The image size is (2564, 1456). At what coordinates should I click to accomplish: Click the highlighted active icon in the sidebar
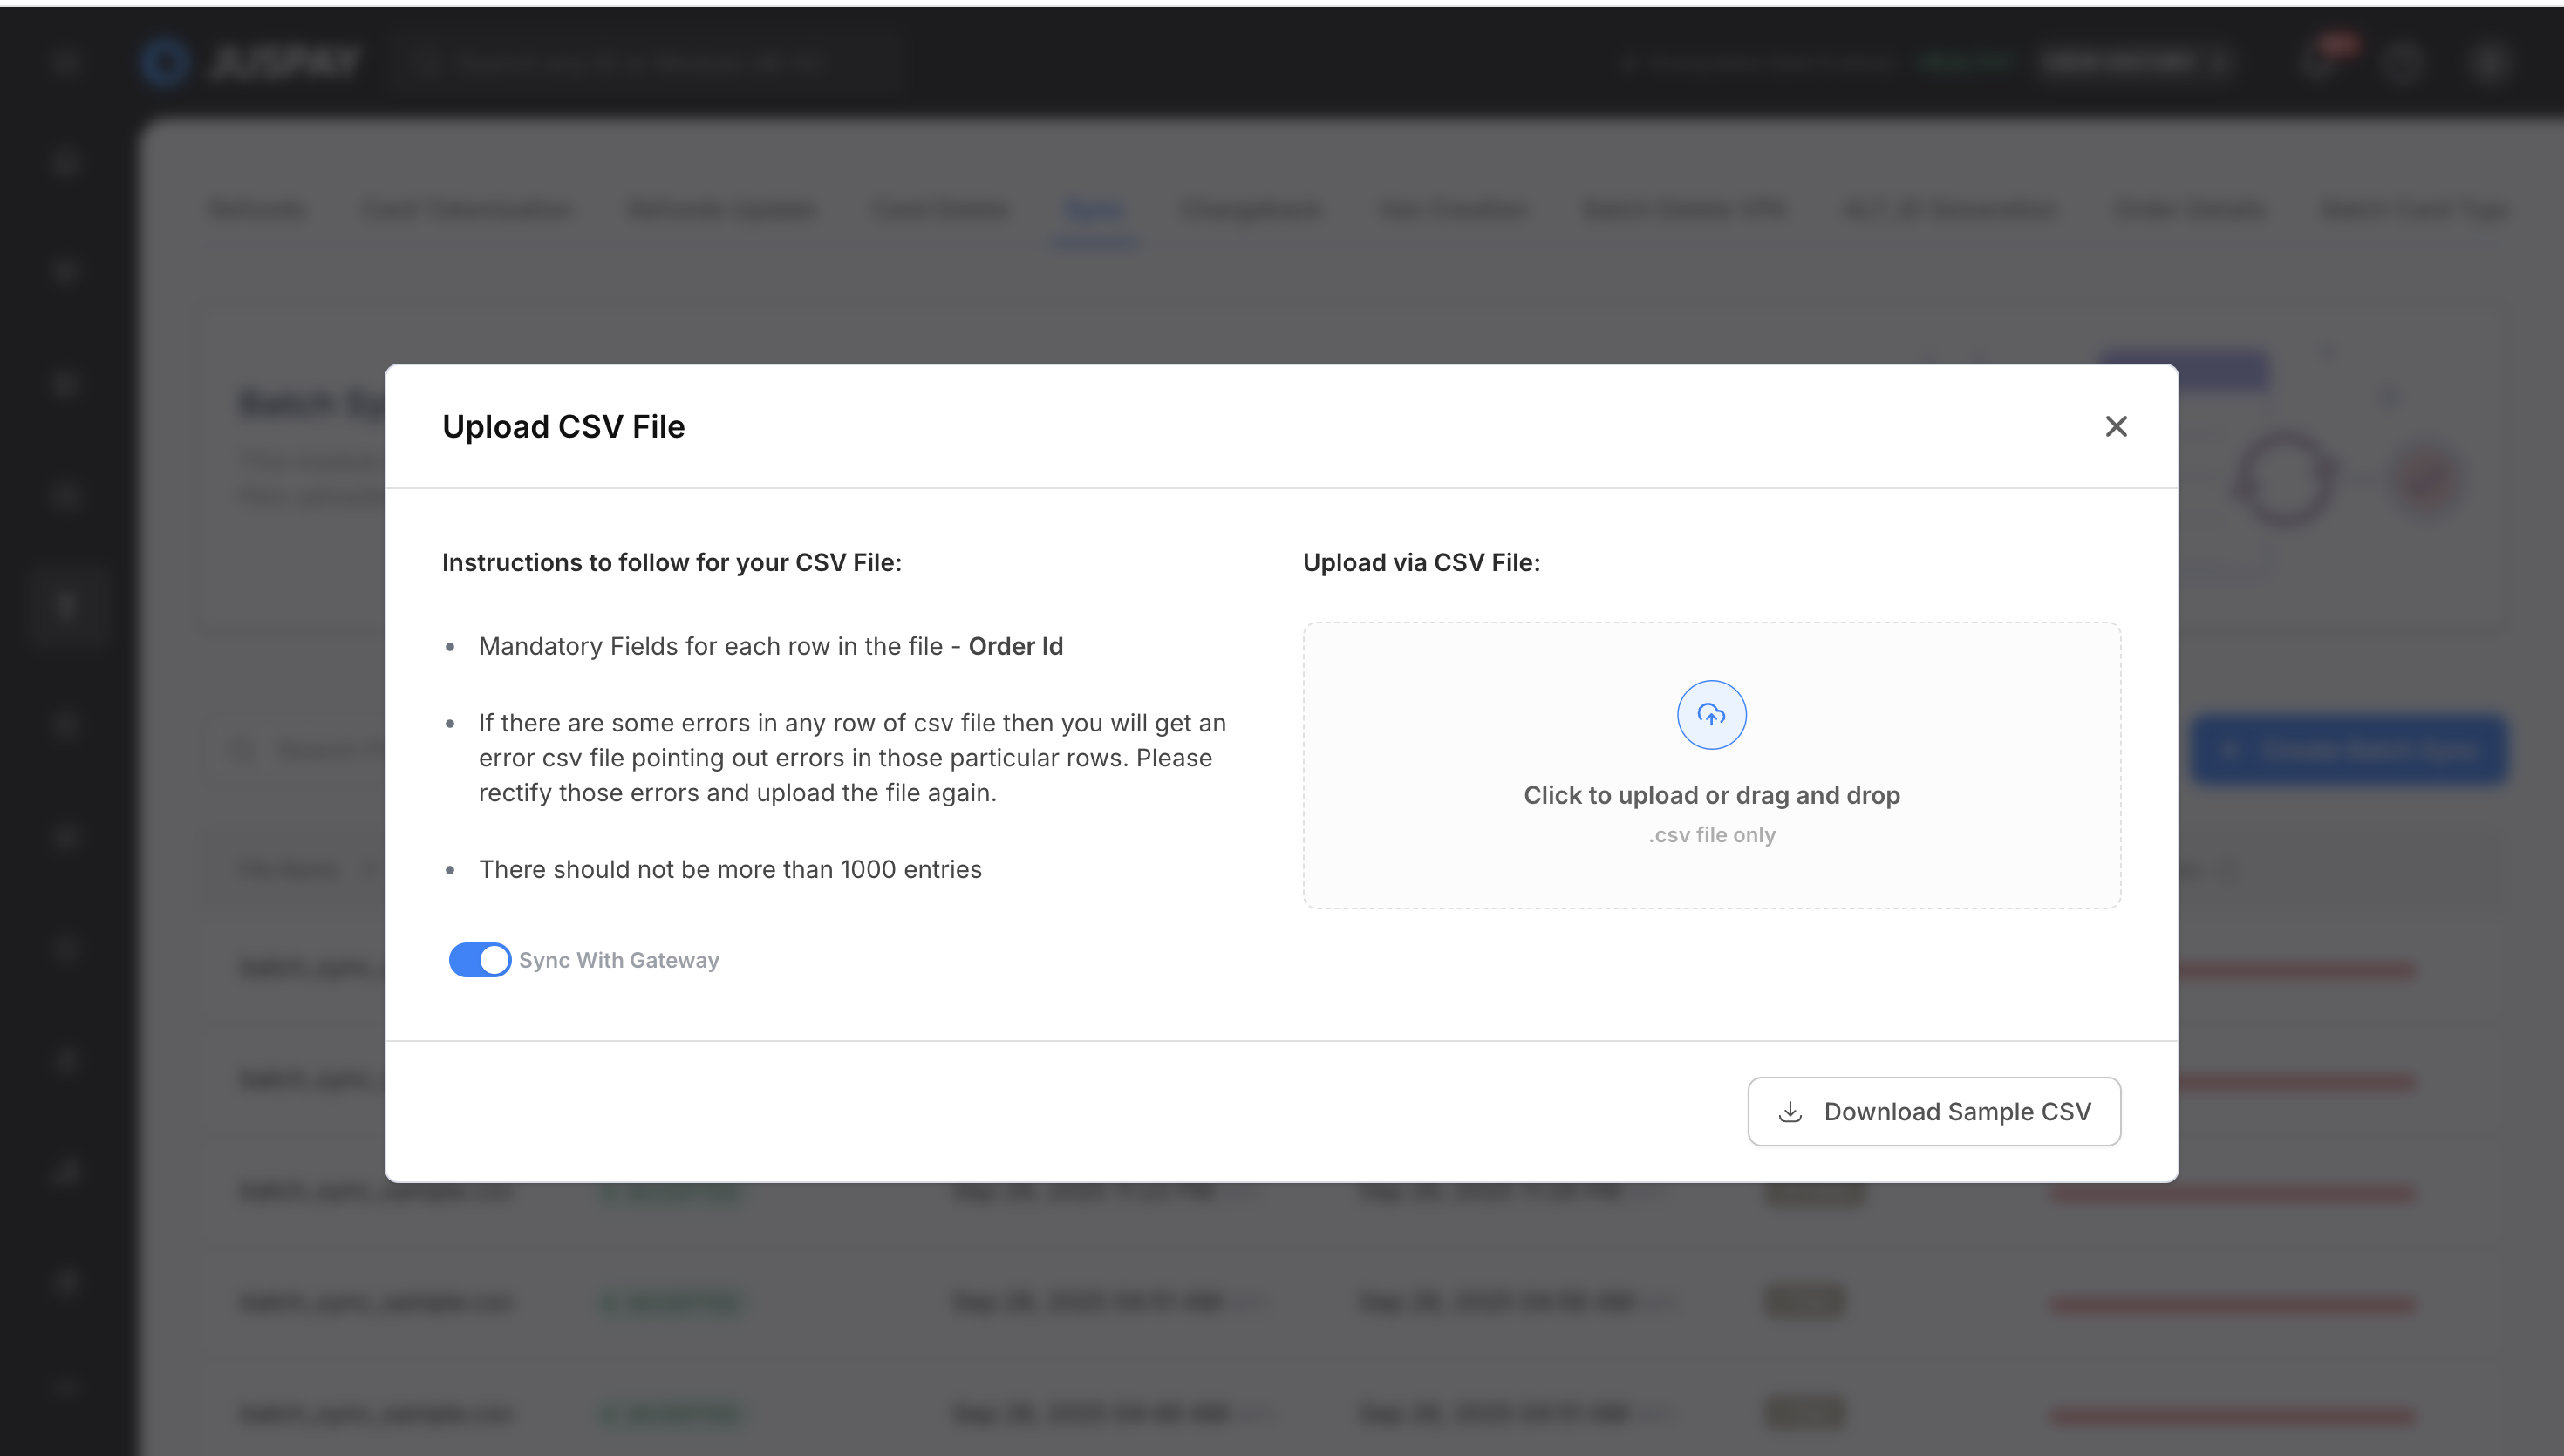[x=66, y=606]
